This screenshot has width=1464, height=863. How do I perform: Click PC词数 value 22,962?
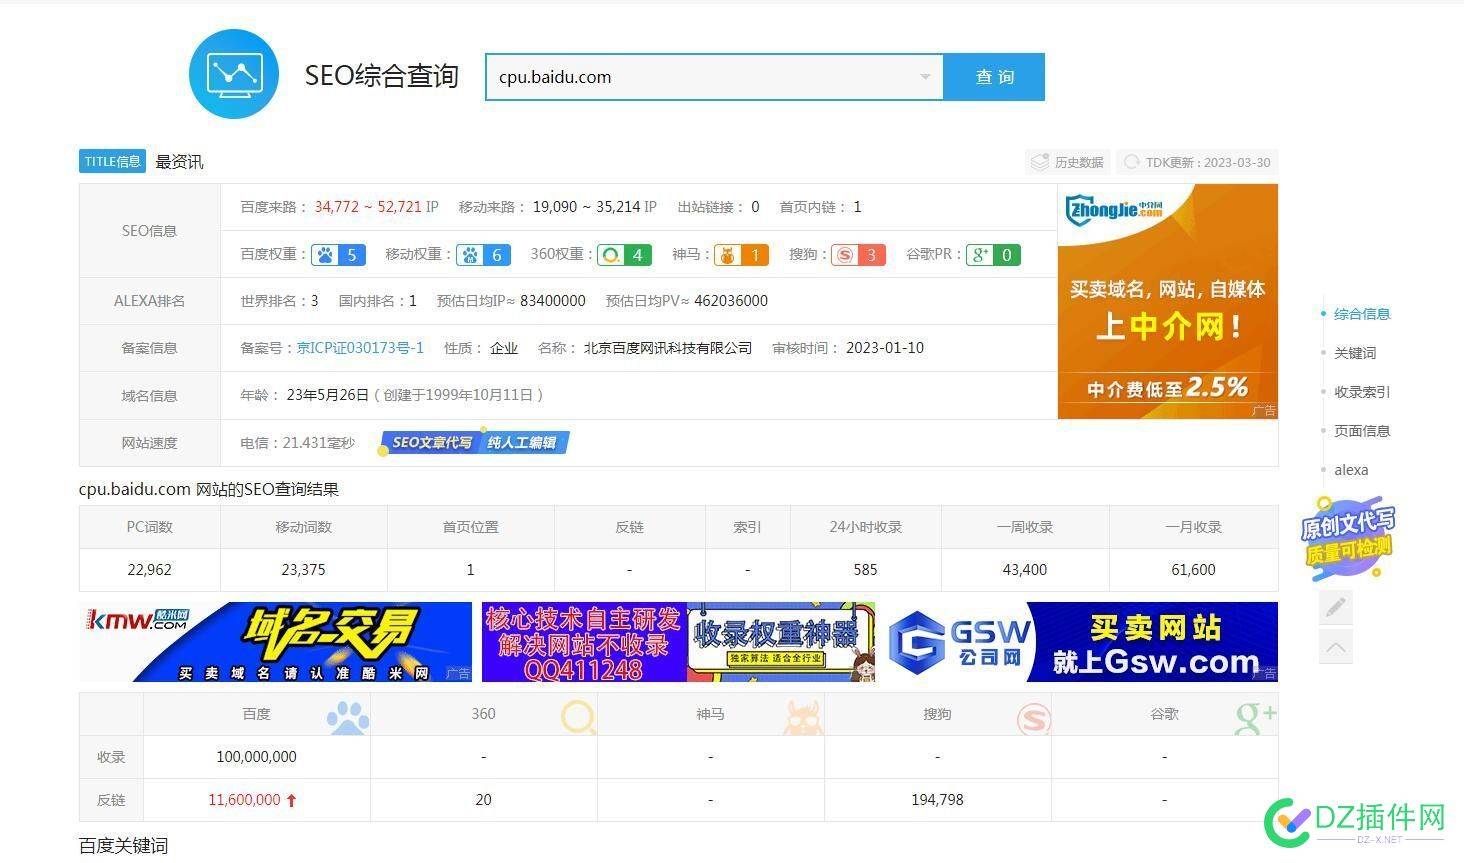150,570
